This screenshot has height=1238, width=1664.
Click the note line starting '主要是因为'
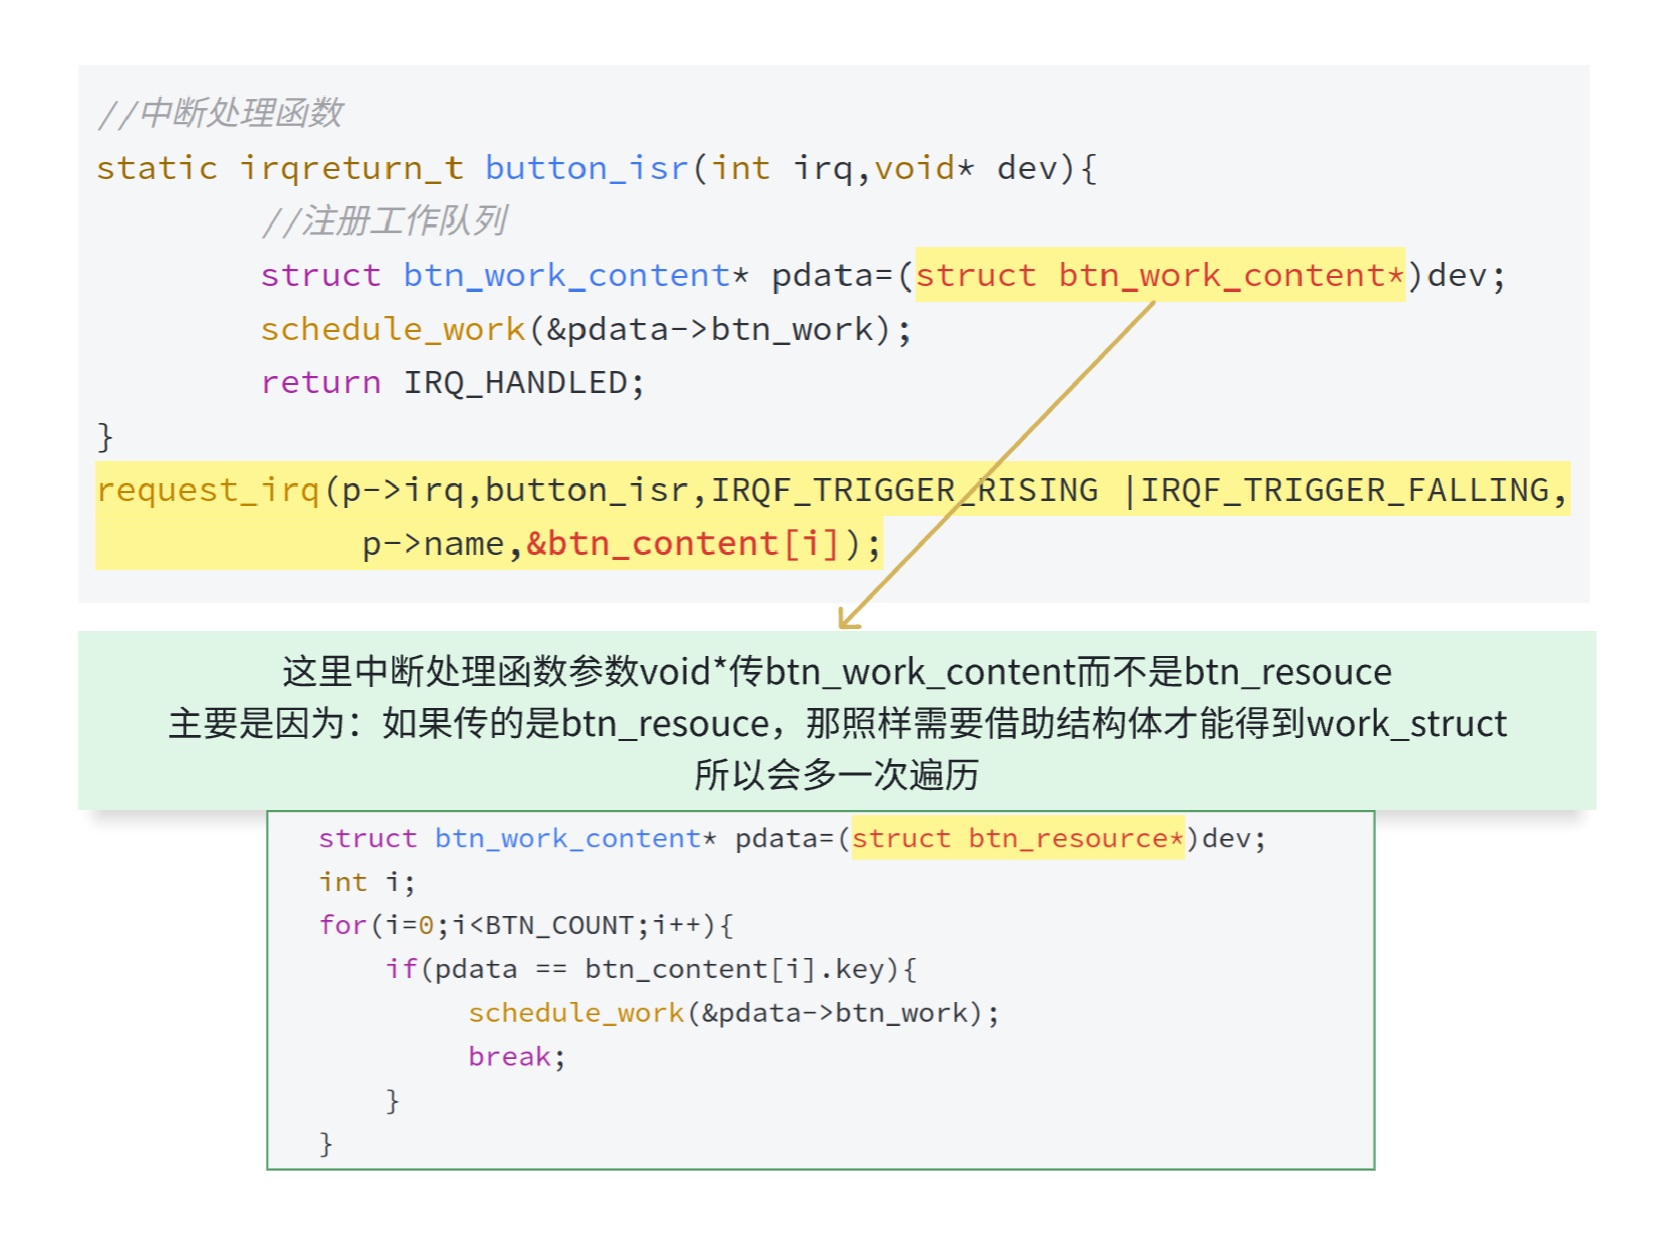click(837, 723)
